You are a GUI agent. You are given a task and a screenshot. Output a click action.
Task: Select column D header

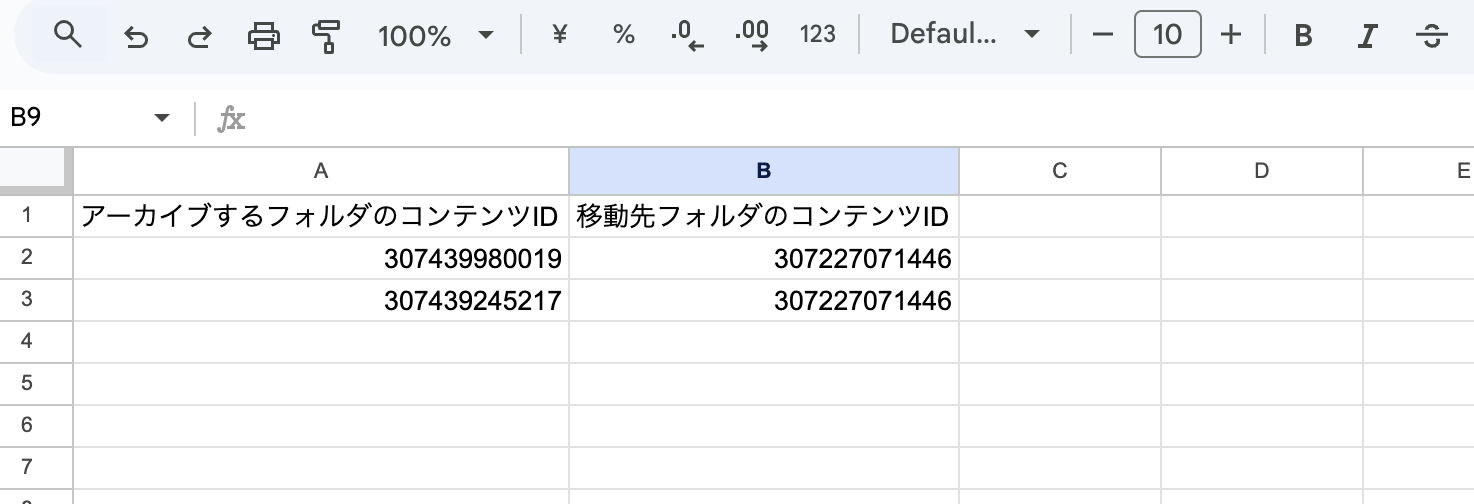point(1262,171)
